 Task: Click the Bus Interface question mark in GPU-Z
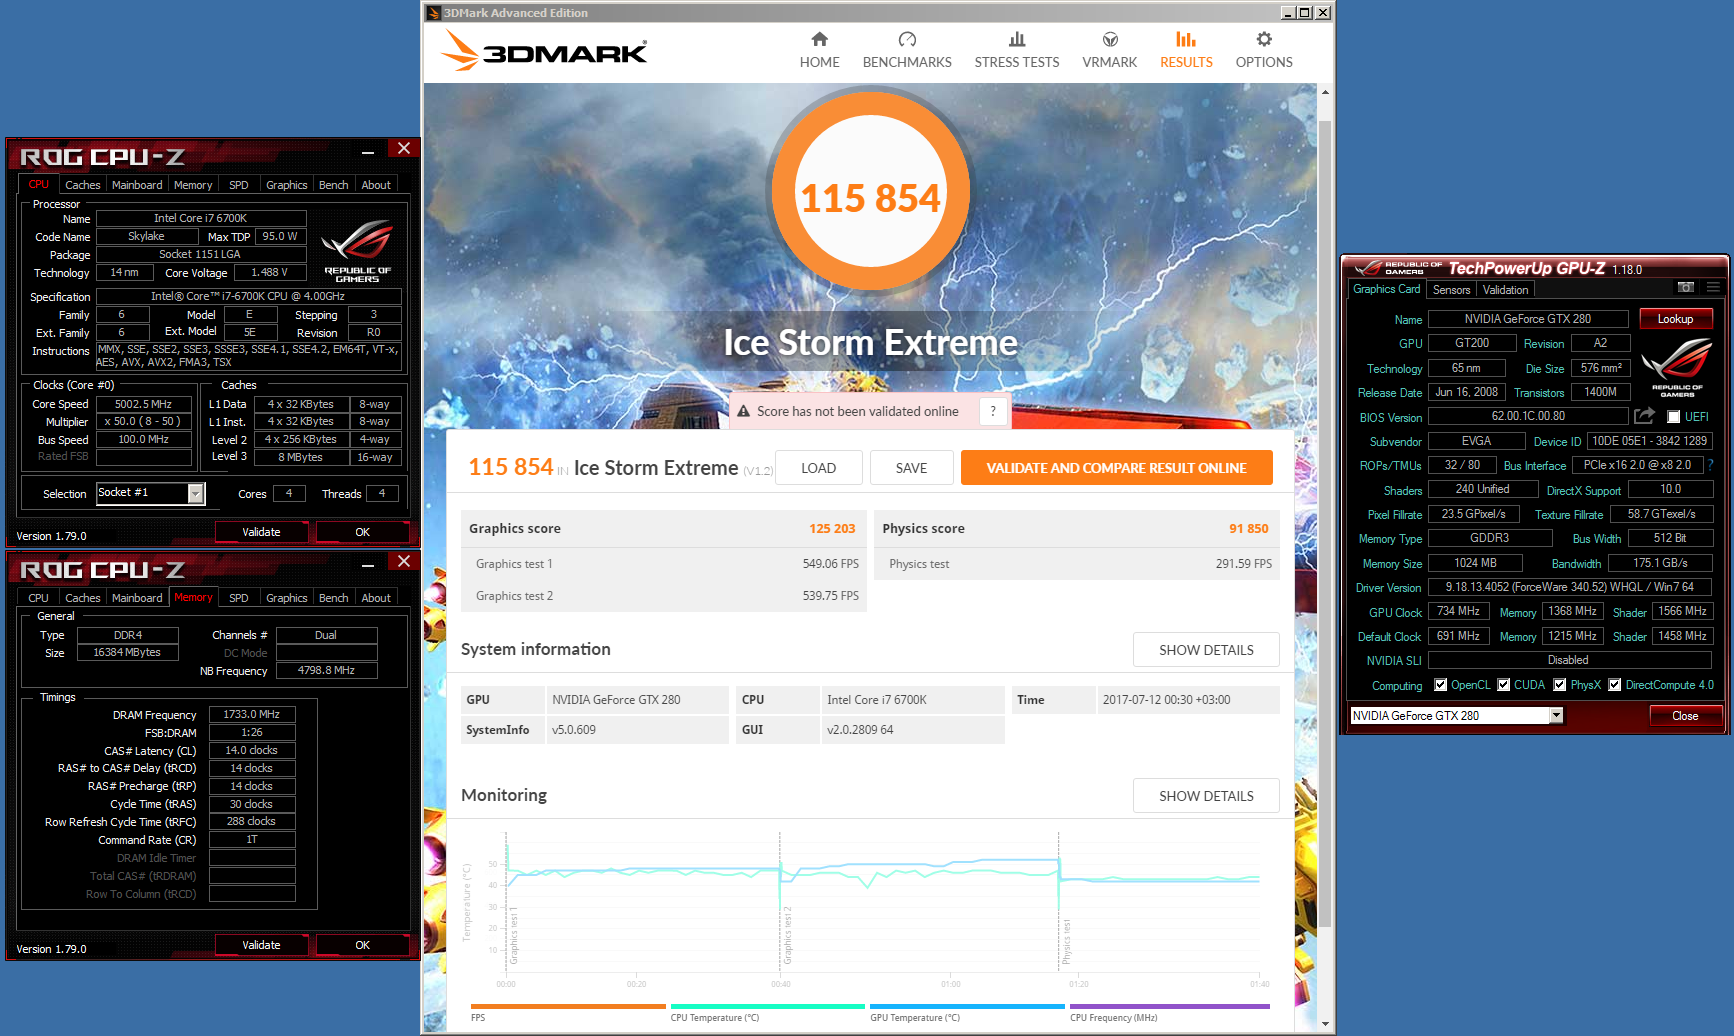pos(1711,465)
